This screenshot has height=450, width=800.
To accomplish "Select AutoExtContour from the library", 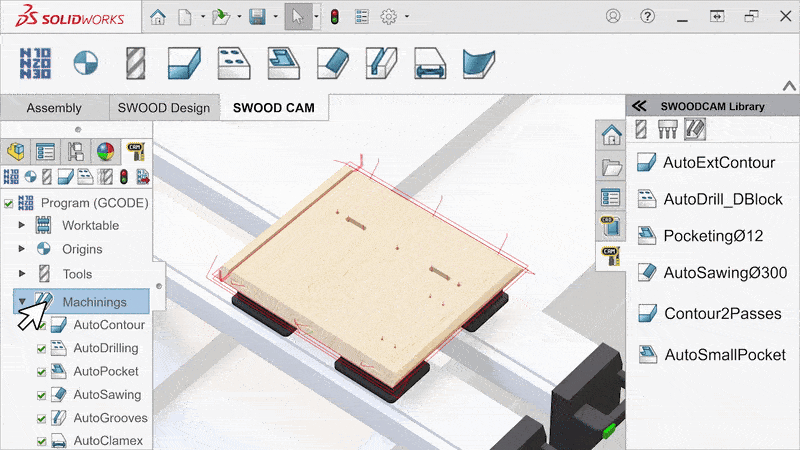I will pyautogui.click(x=706, y=163).
